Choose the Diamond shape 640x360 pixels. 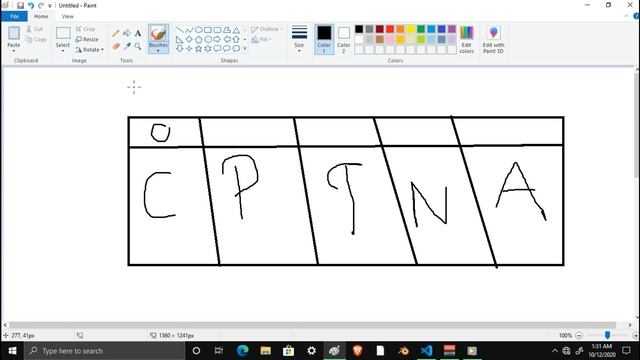pyautogui.click(x=189, y=40)
